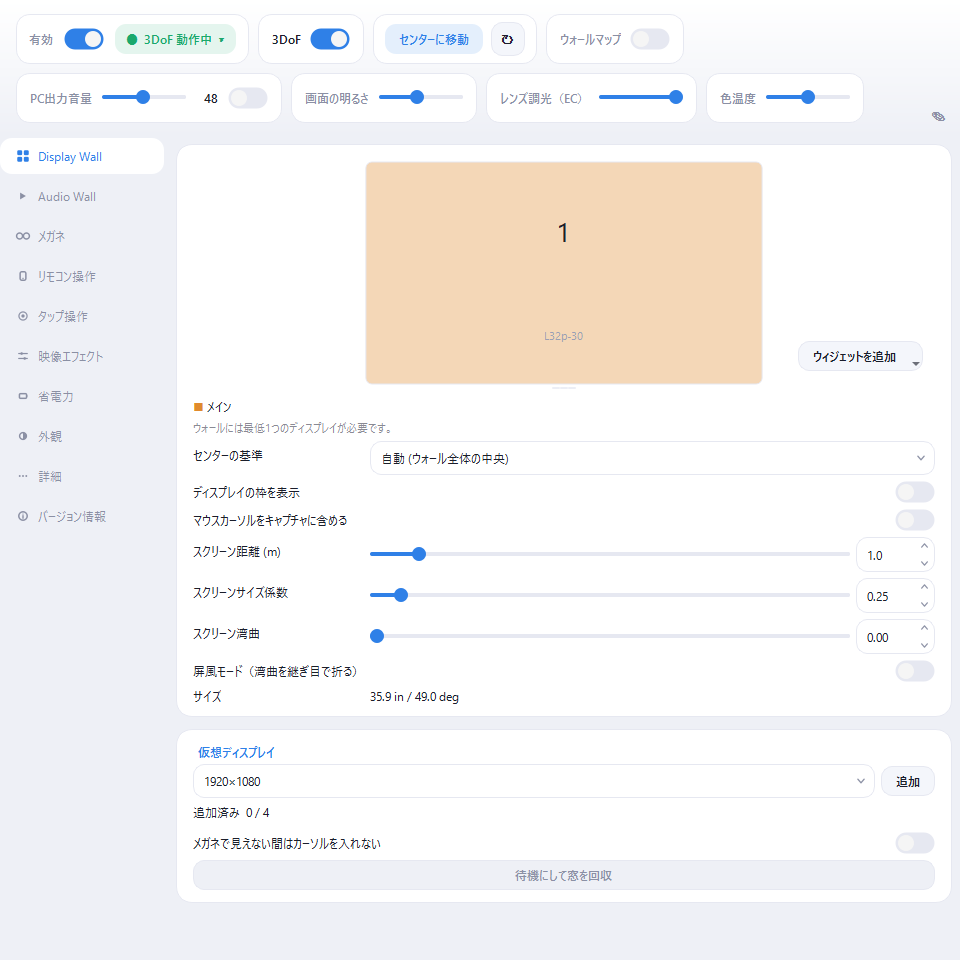Image resolution: width=960 pixels, height=960 pixels.
Task: Click the PC出力音量 slider
Action: tap(144, 97)
